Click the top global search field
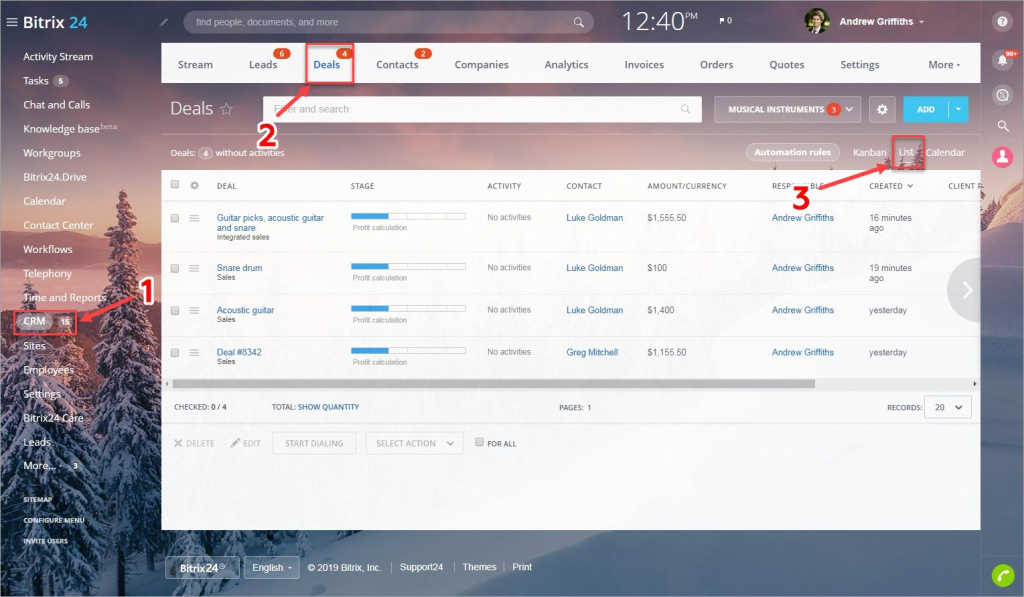Viewport: 1024px width, 597px height. click(388, 22)
